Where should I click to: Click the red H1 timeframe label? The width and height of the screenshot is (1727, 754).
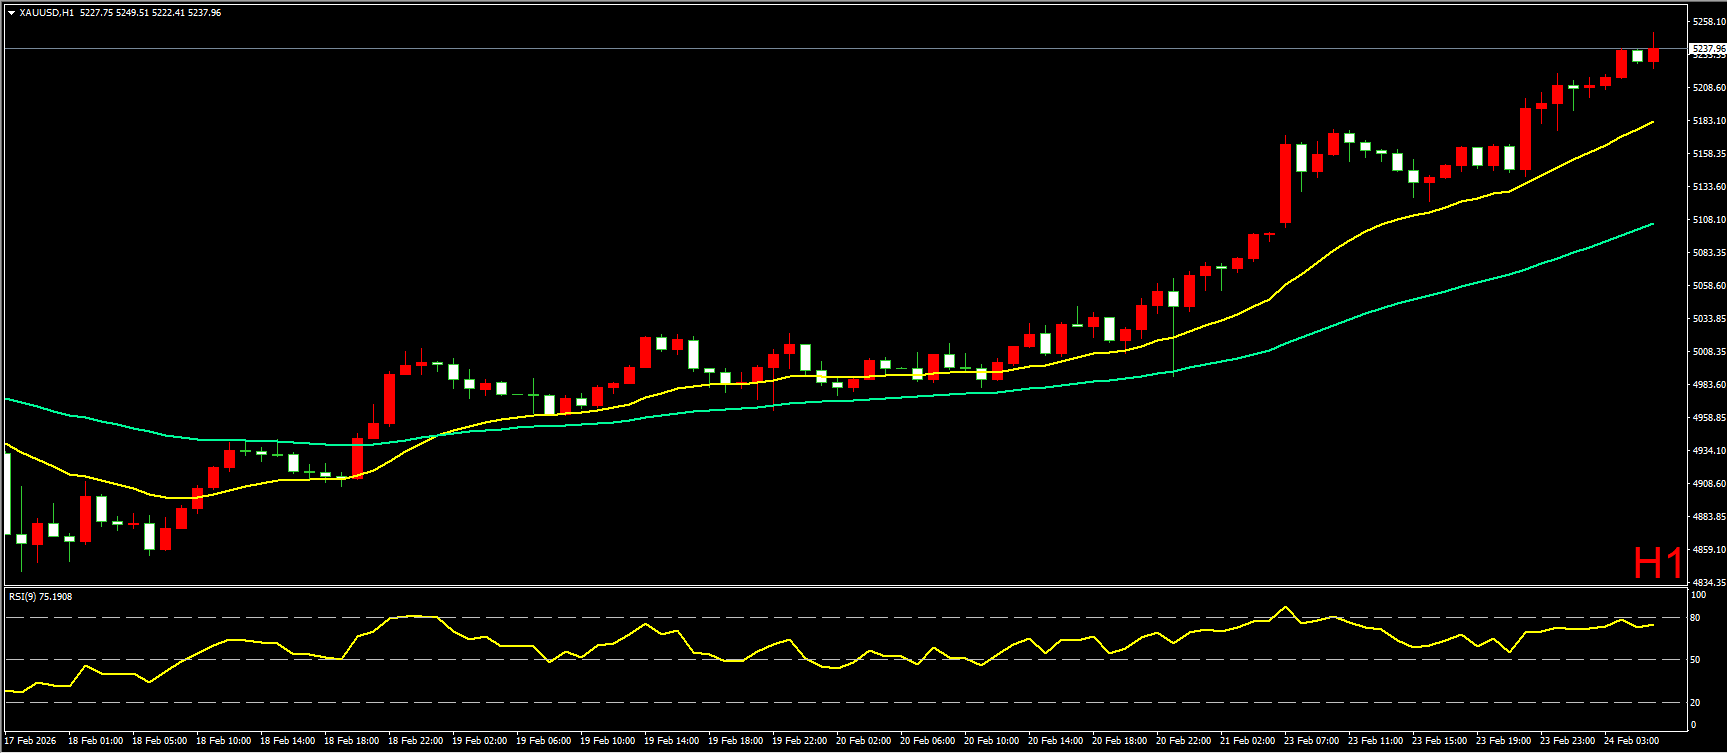tap(1657, 564)
